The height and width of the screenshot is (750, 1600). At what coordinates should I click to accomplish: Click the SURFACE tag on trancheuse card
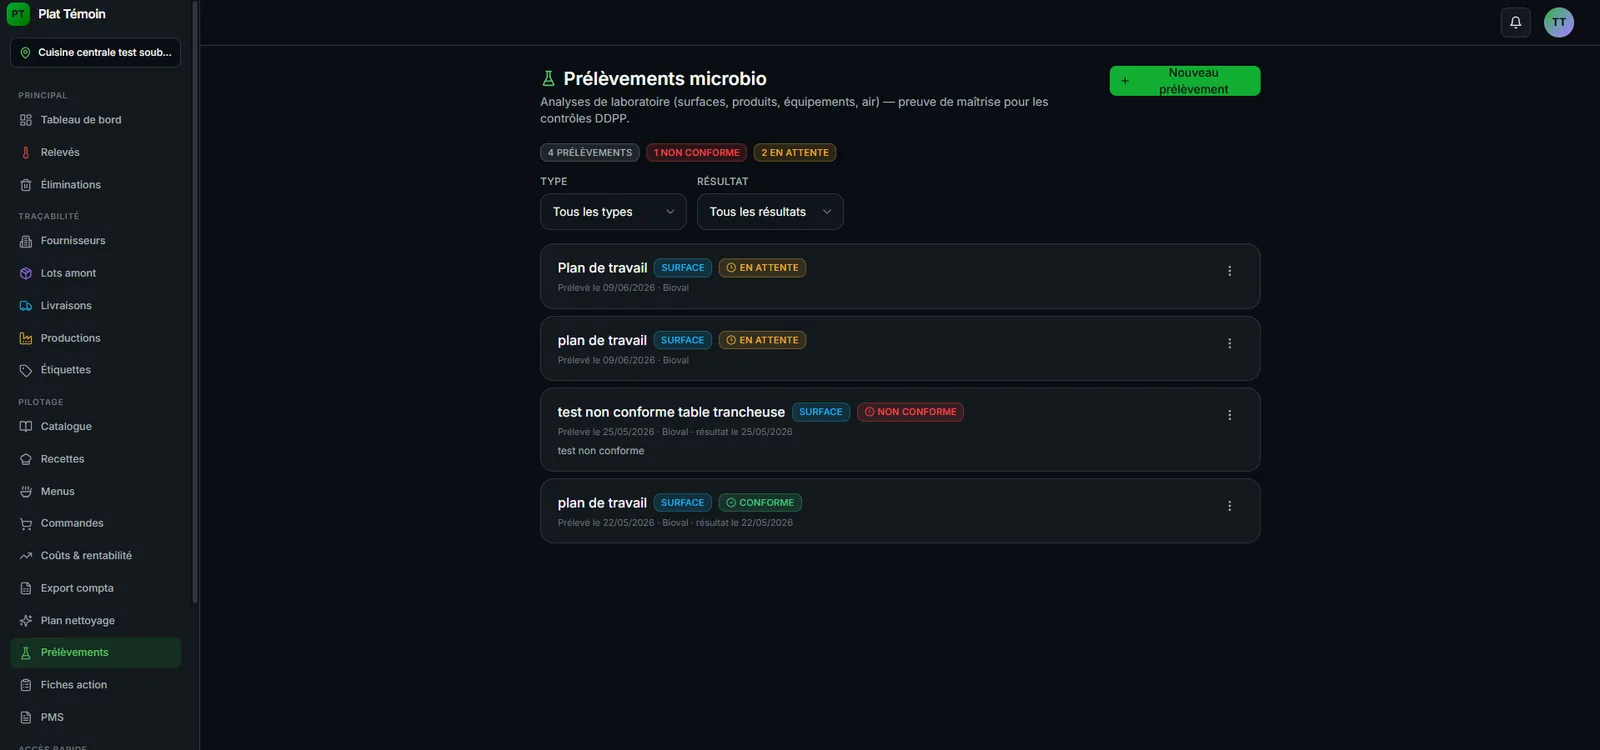click(821, 412)
